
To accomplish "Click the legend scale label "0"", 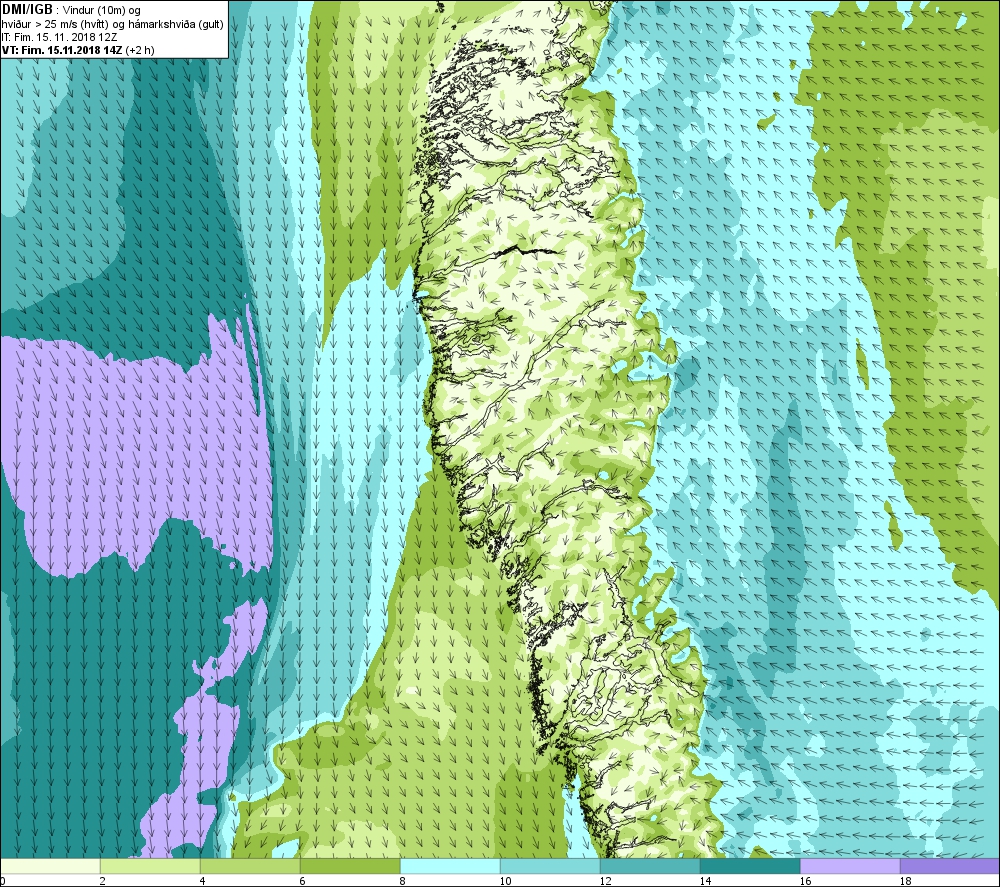I will pyautogui.click(x=3, y=881).
